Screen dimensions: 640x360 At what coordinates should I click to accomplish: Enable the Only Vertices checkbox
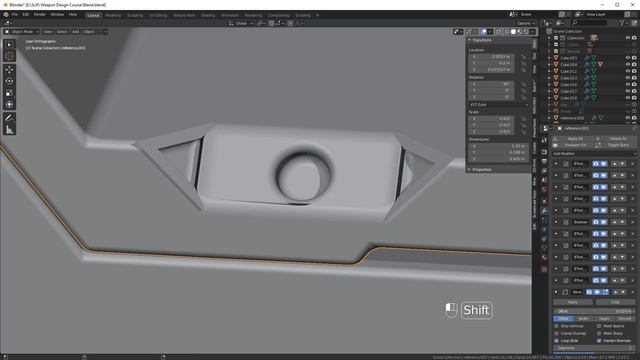click(557, 326)
